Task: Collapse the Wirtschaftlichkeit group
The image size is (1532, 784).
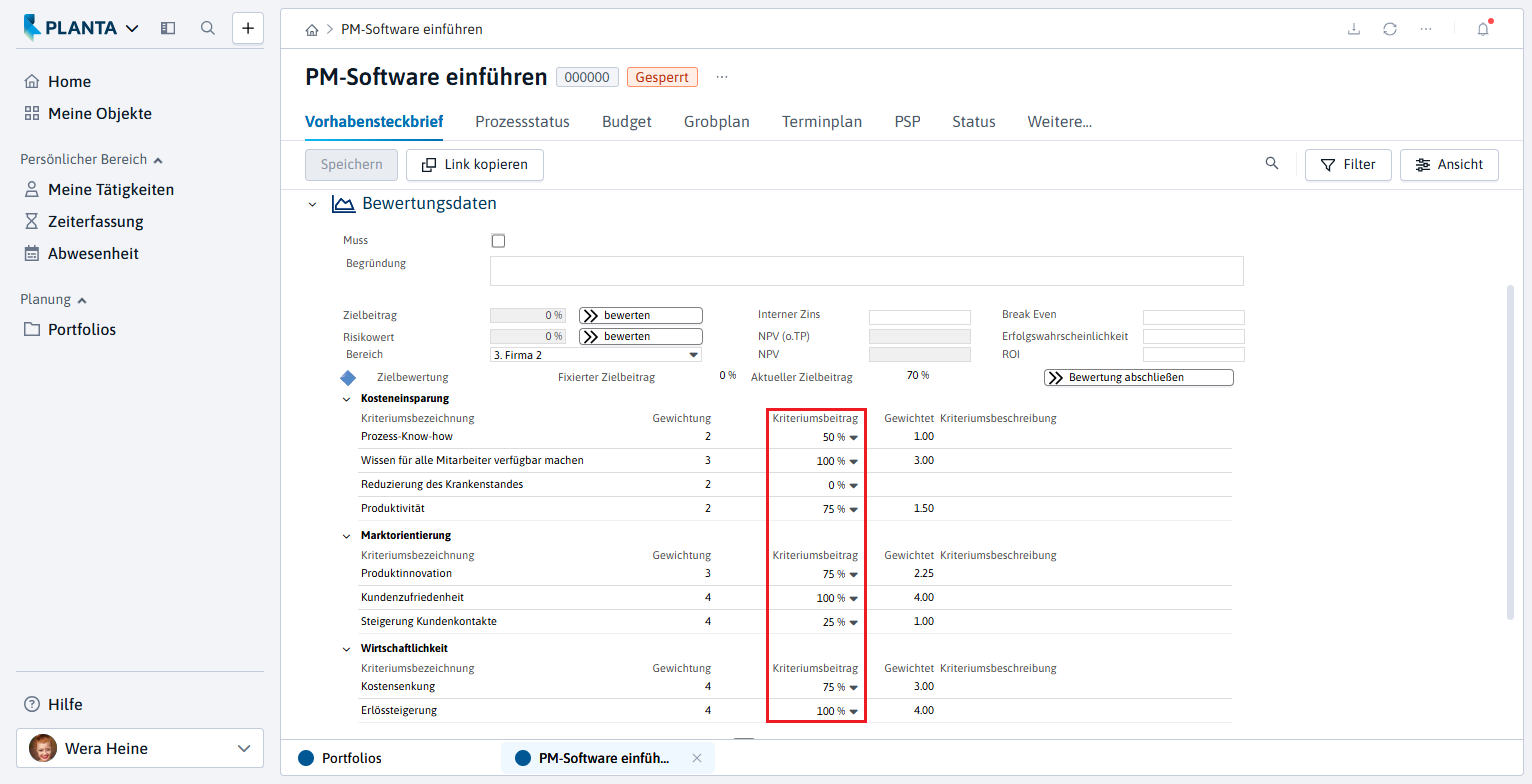Action: point(346,649)
